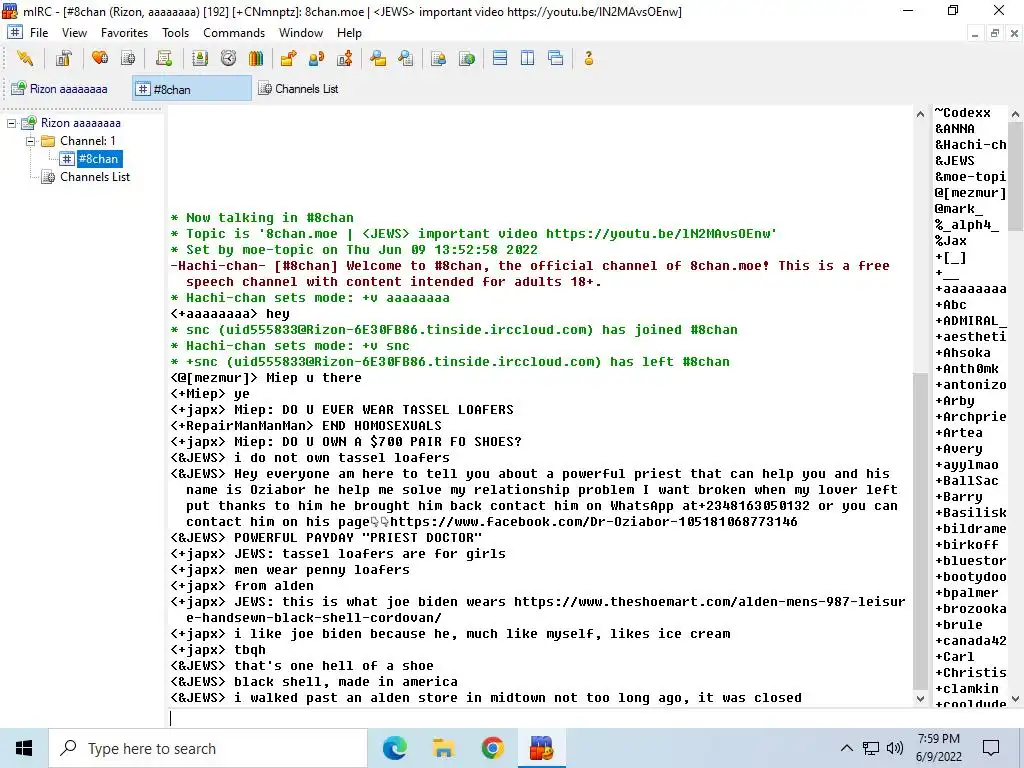Select ~Codexx in the nicklist
1024x768 pixels.
coord(963,112)
